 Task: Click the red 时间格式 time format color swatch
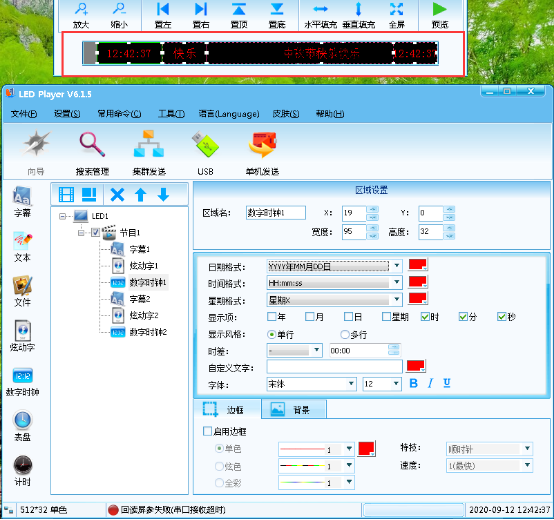click(418, 282)
